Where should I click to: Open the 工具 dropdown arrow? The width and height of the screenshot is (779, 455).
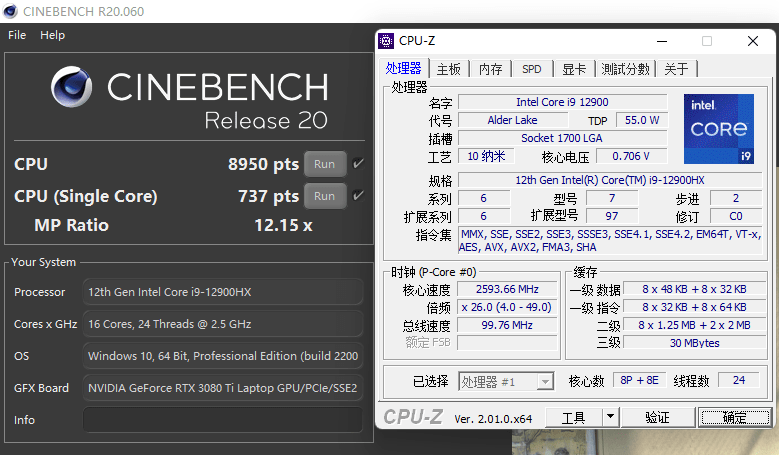click(611, 417)
